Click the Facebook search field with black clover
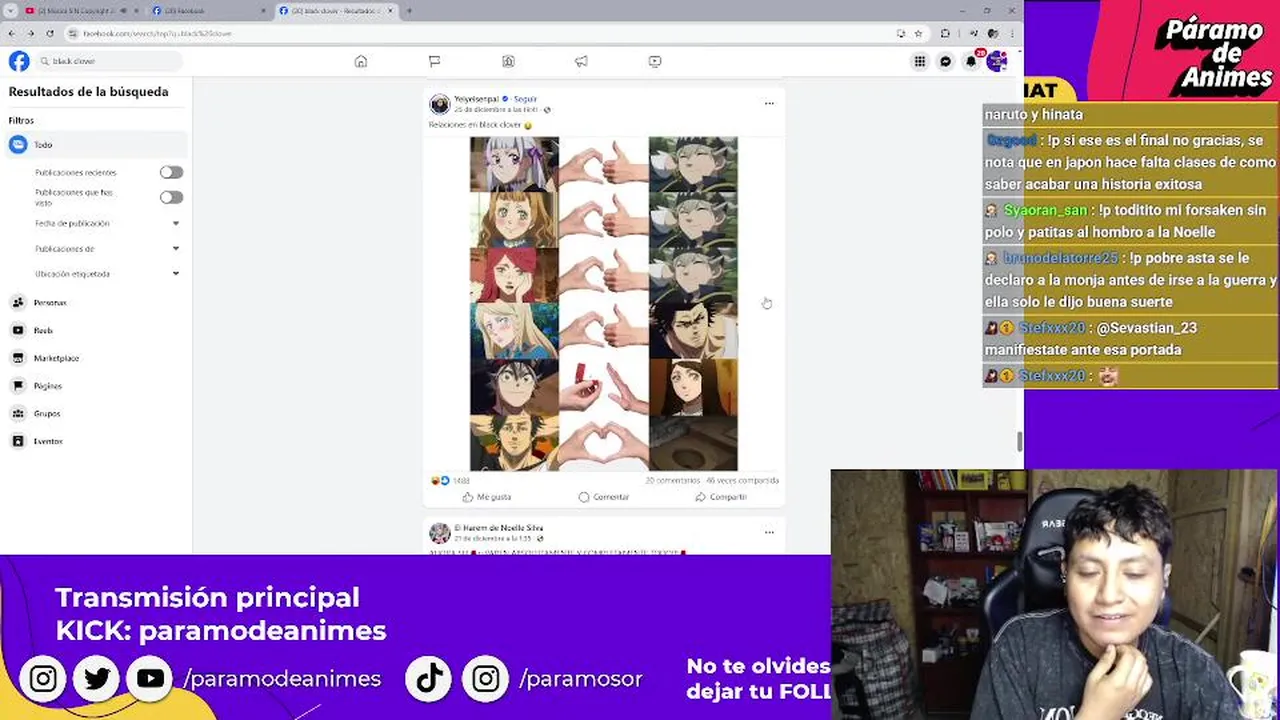This screenshot has width=1280, height=720. pyautogui.click(x=109, y=61)
